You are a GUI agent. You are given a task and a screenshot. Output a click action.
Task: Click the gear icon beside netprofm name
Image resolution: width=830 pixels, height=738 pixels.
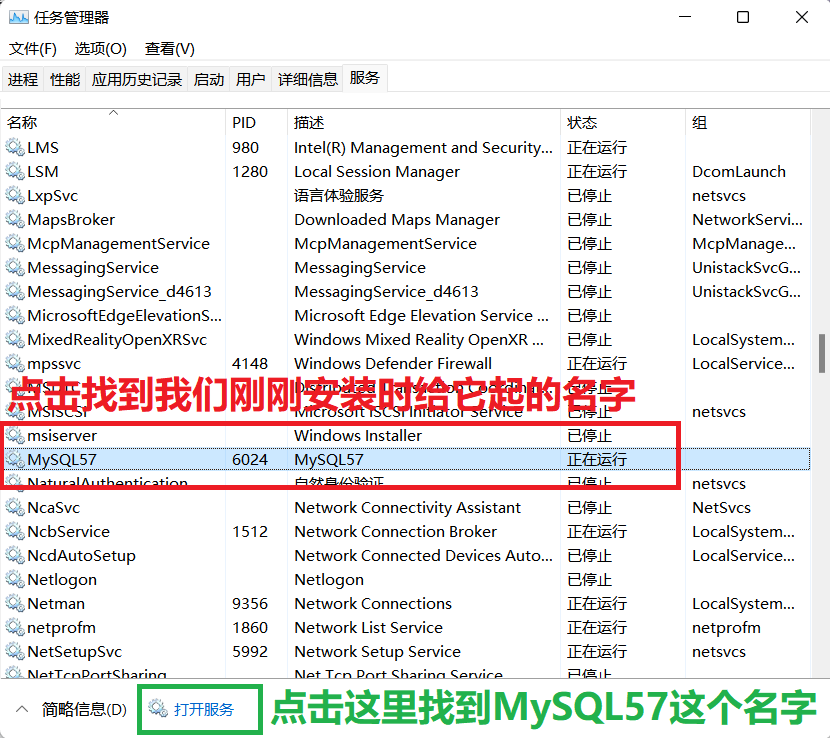[x=15, y=627]
